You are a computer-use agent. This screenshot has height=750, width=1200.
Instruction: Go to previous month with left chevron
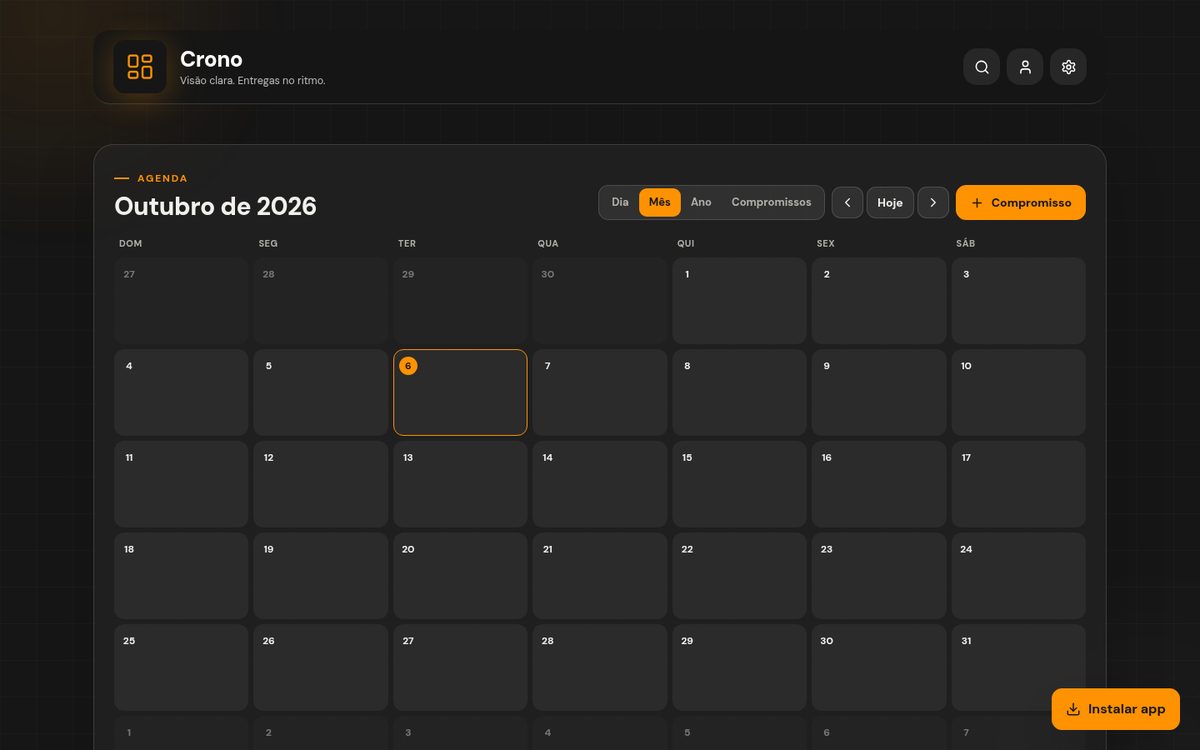coord(847,203)
